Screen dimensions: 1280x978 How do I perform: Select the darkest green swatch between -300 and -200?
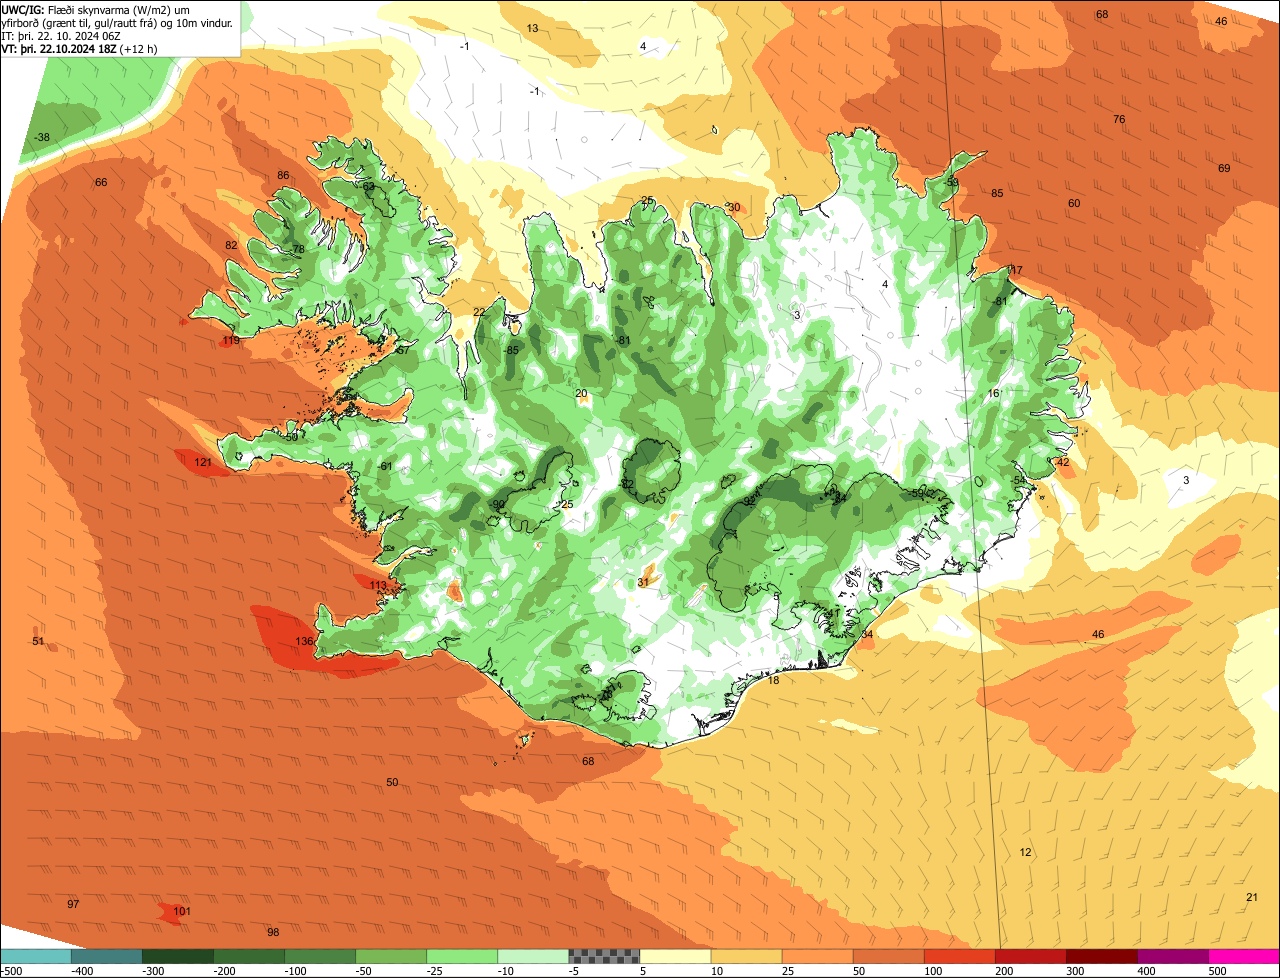(x=177, y=956)
